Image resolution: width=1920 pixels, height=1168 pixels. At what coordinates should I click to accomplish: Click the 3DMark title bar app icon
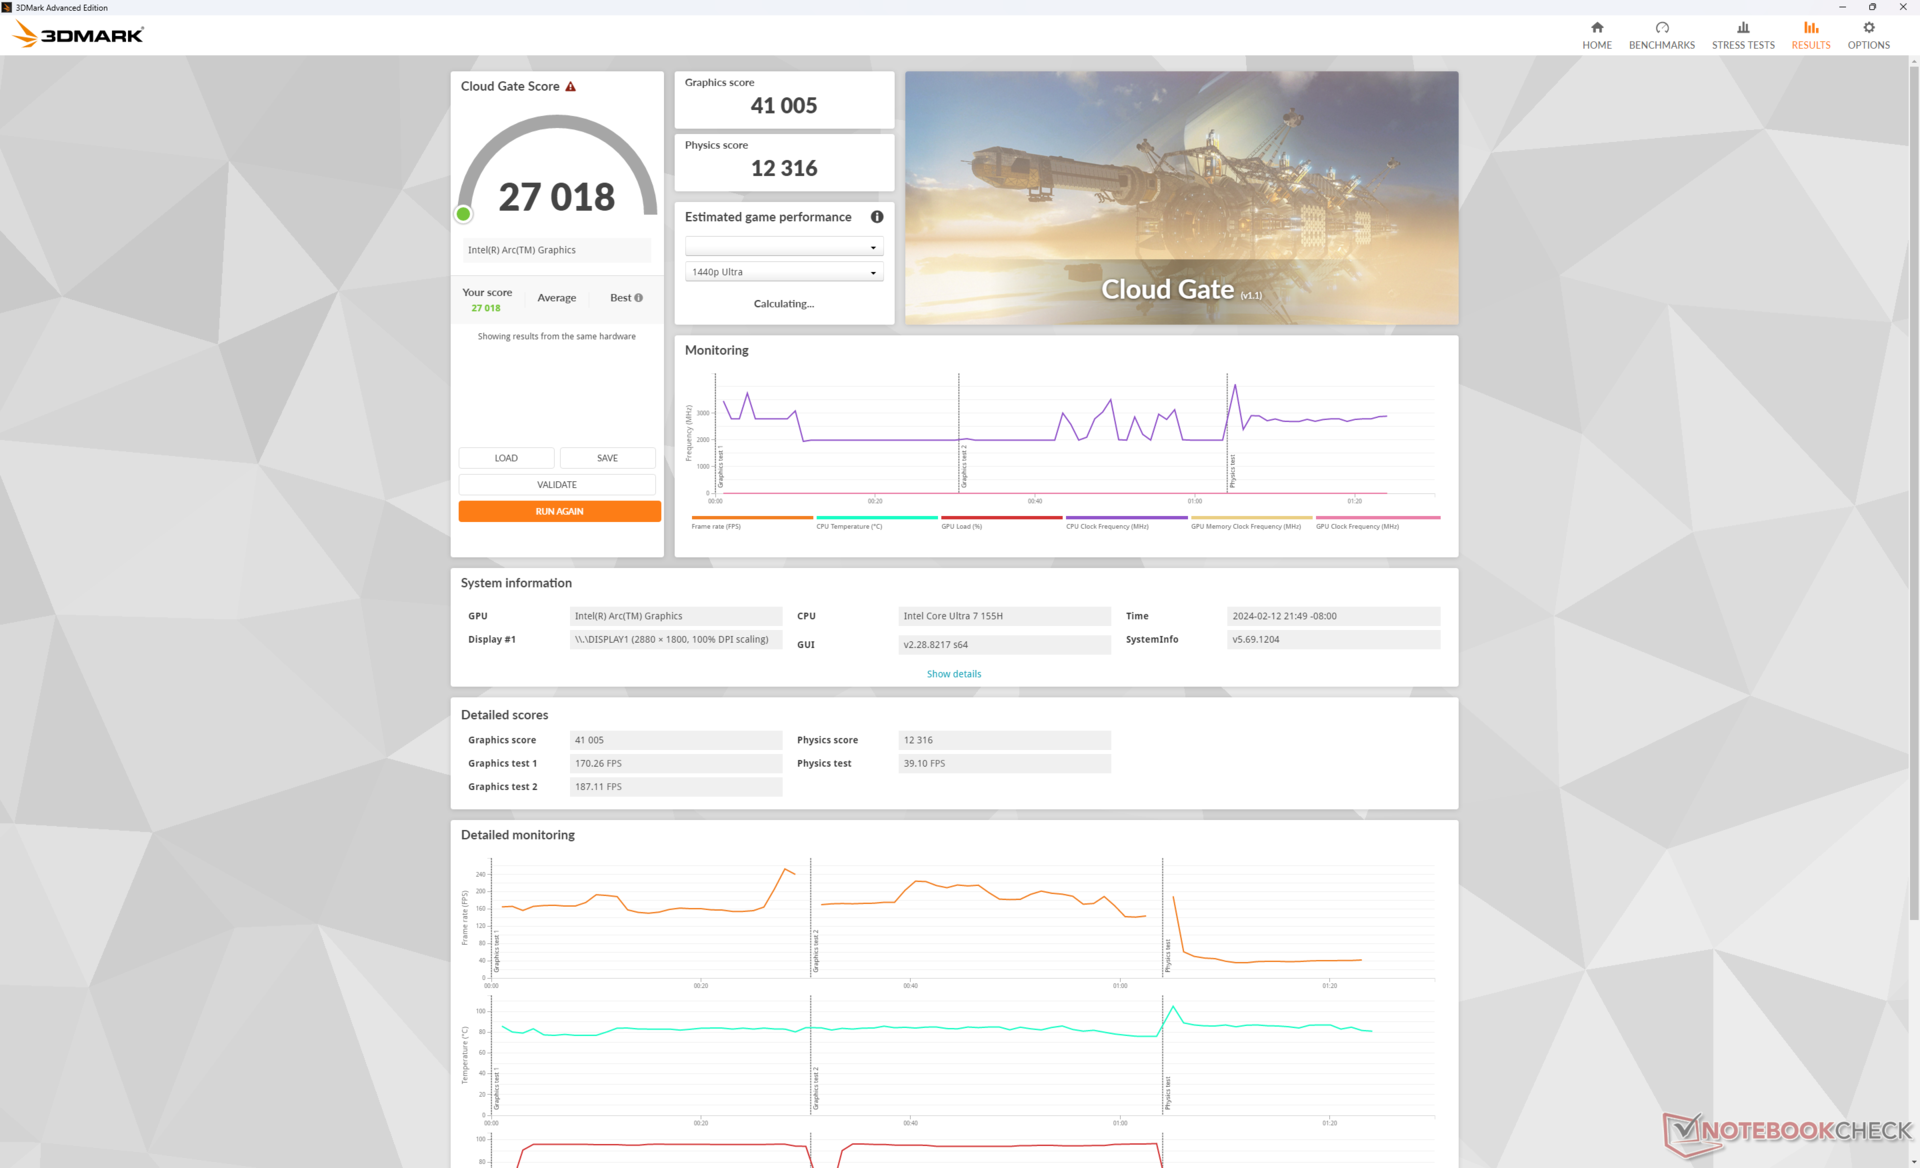[7, 7]
